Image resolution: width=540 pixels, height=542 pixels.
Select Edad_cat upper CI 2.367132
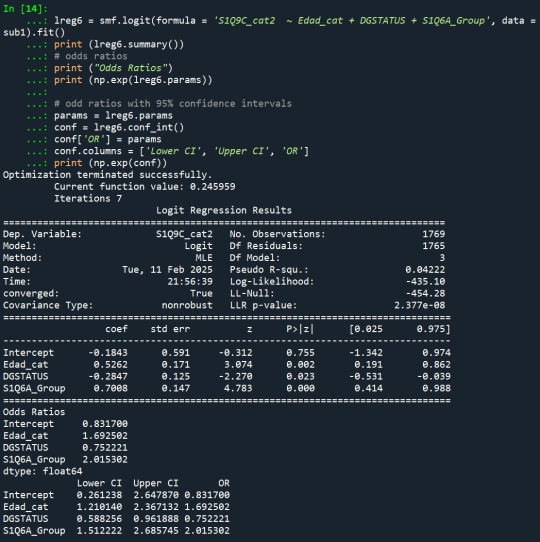tap(156, 507)
